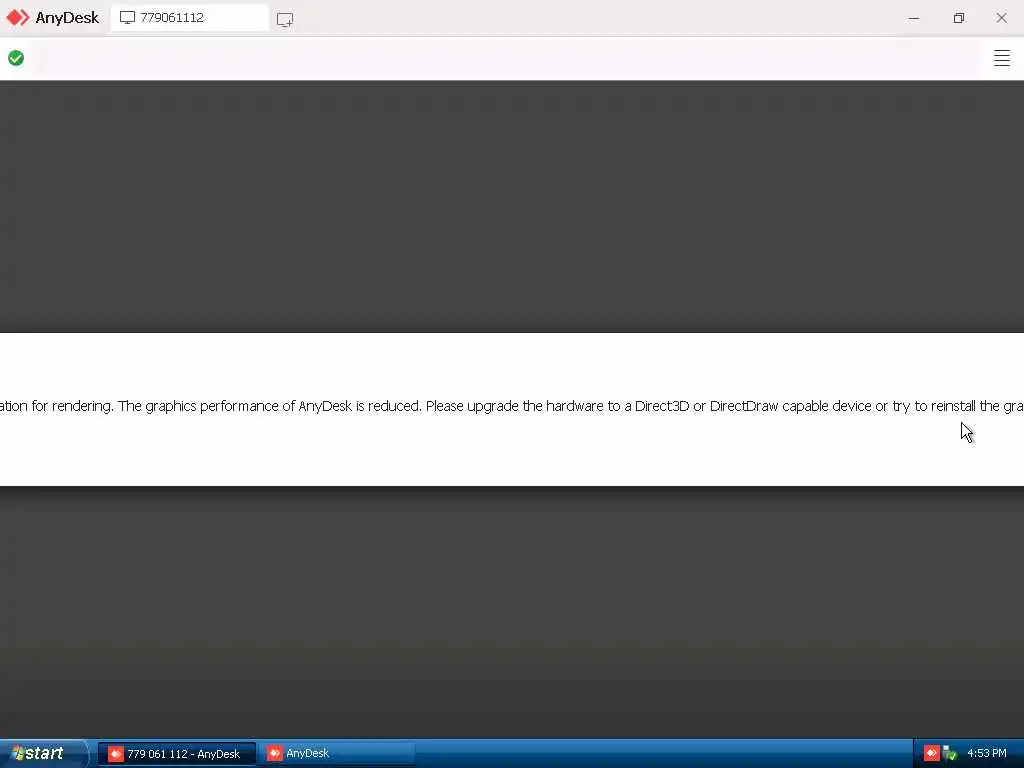Click the green connection status checkmark
The image size is (1024, 768).
click(16, 58)
